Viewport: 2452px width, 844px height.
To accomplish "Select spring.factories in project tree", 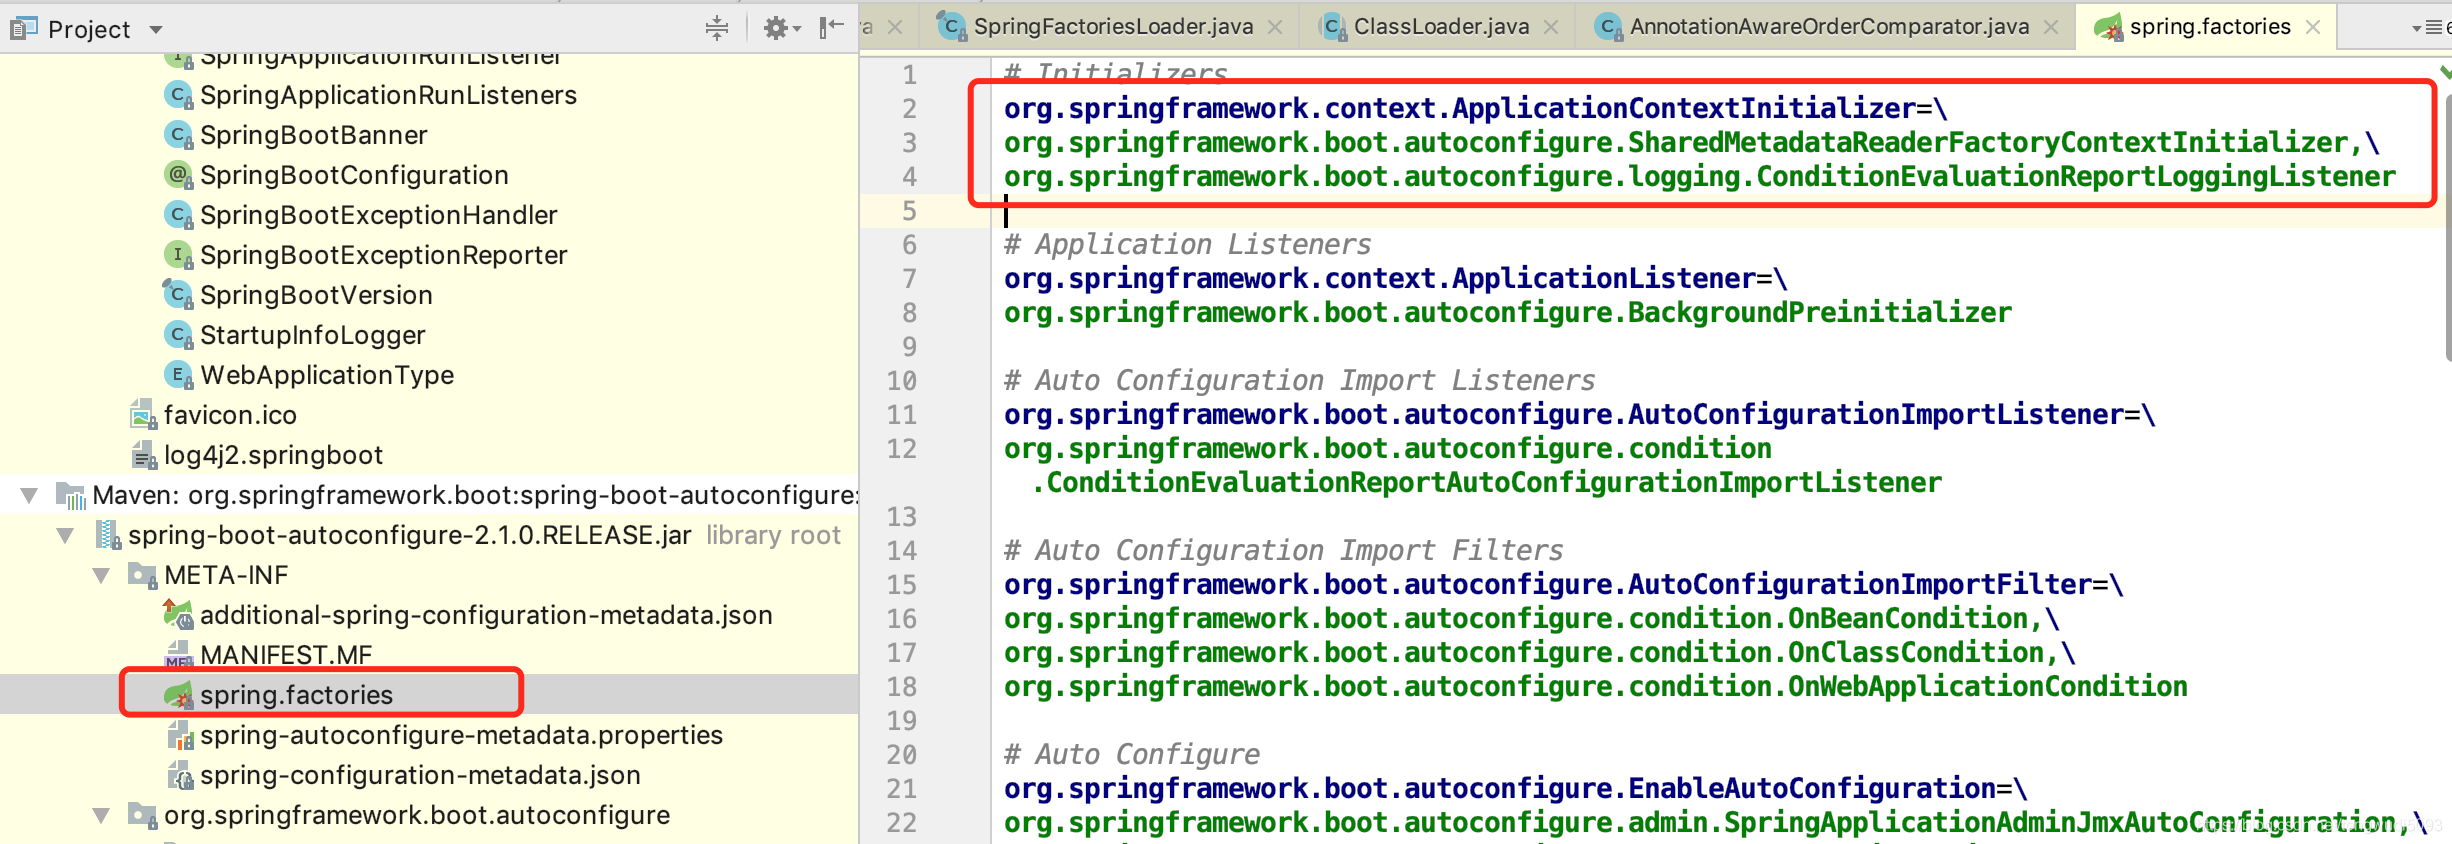I will point(296,695).
